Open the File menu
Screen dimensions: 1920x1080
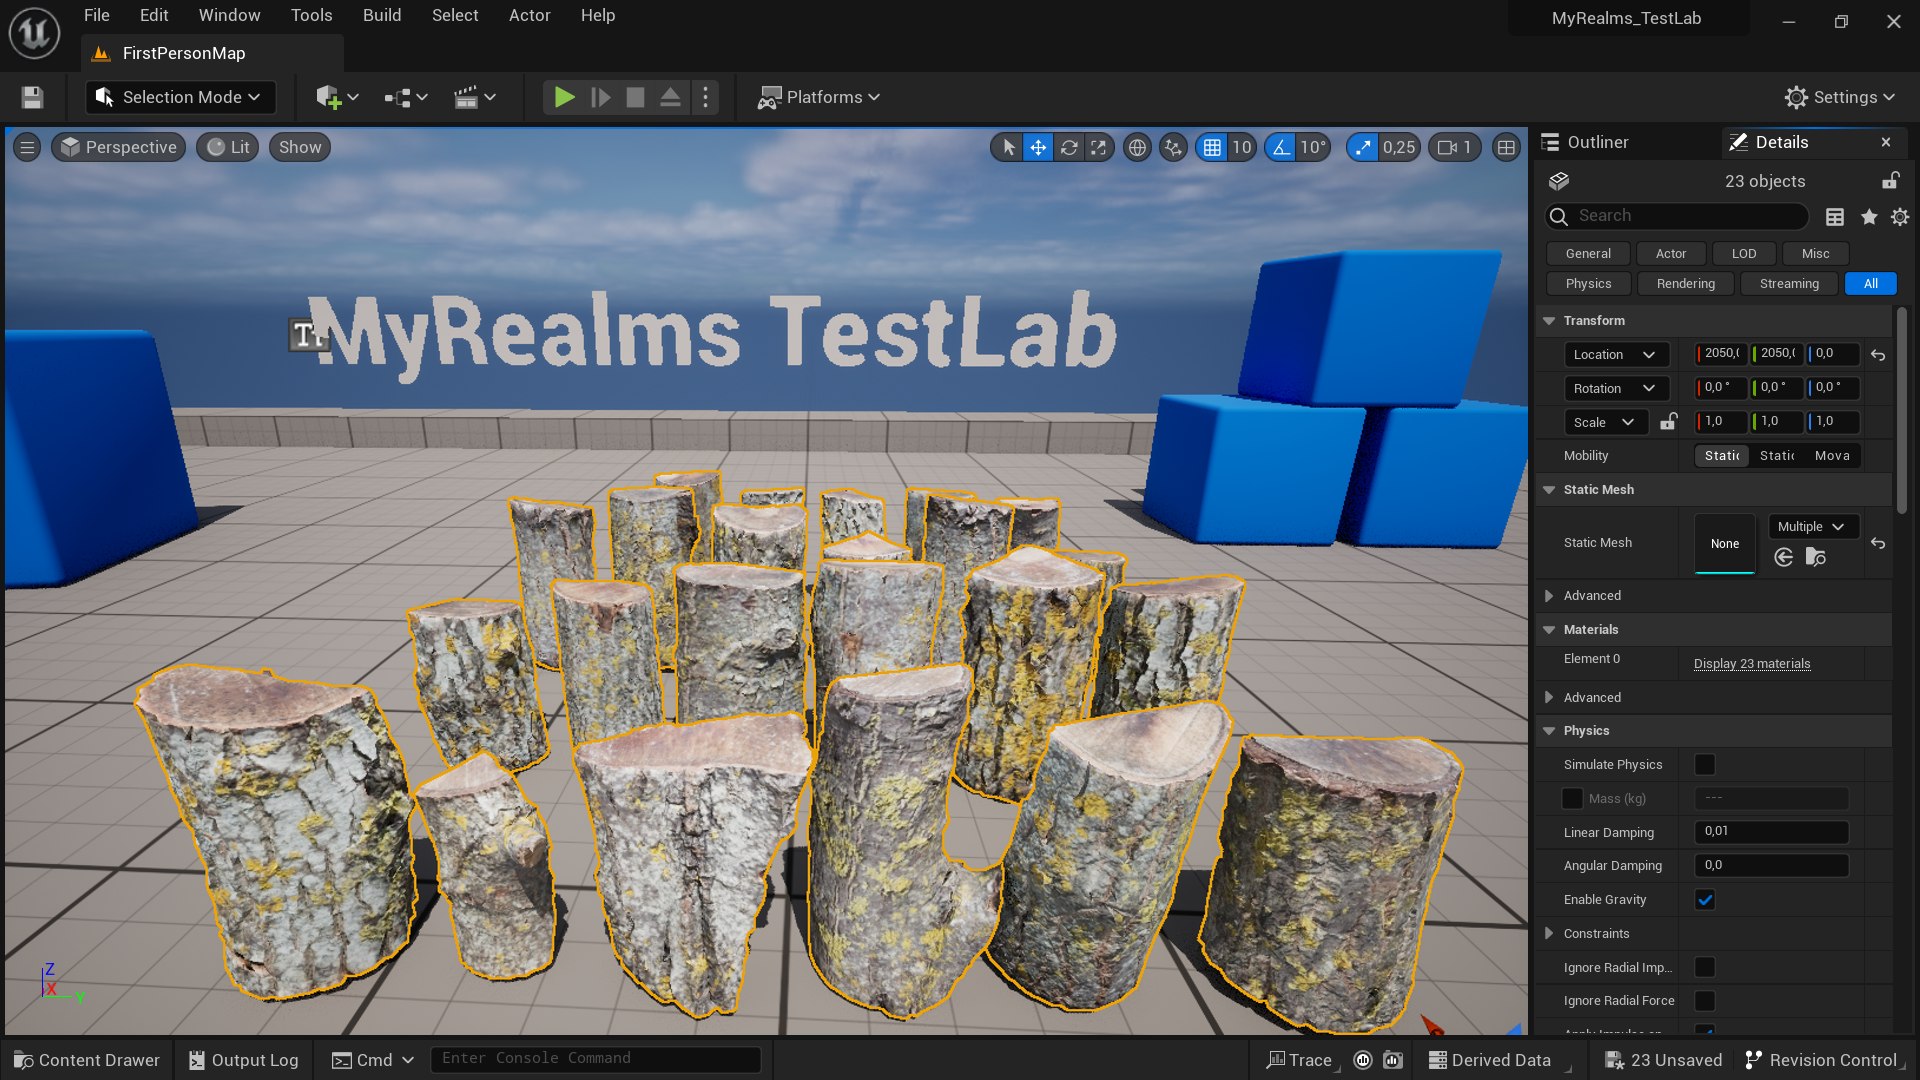(x=97, y=15)
